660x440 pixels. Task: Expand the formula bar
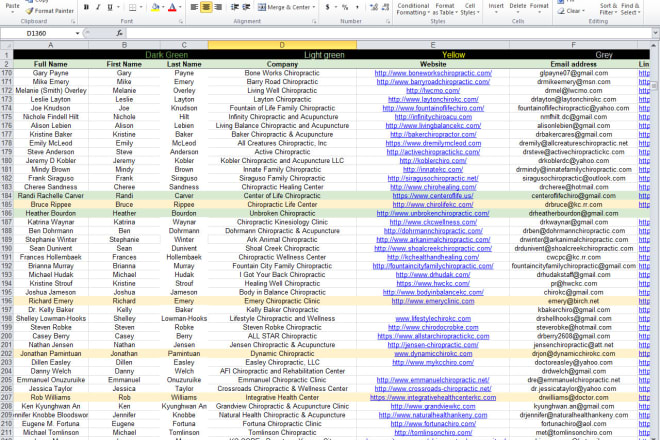coord(655,33)
